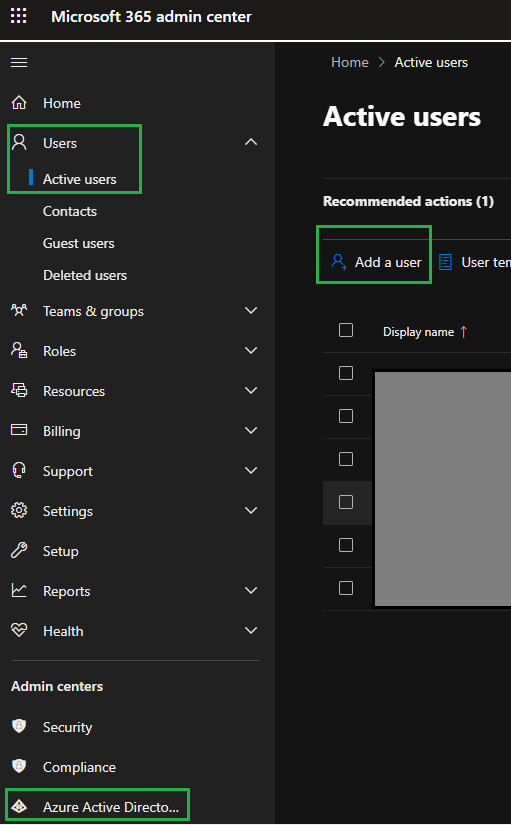Select Active users in the sidebar

tap(79, 179)
